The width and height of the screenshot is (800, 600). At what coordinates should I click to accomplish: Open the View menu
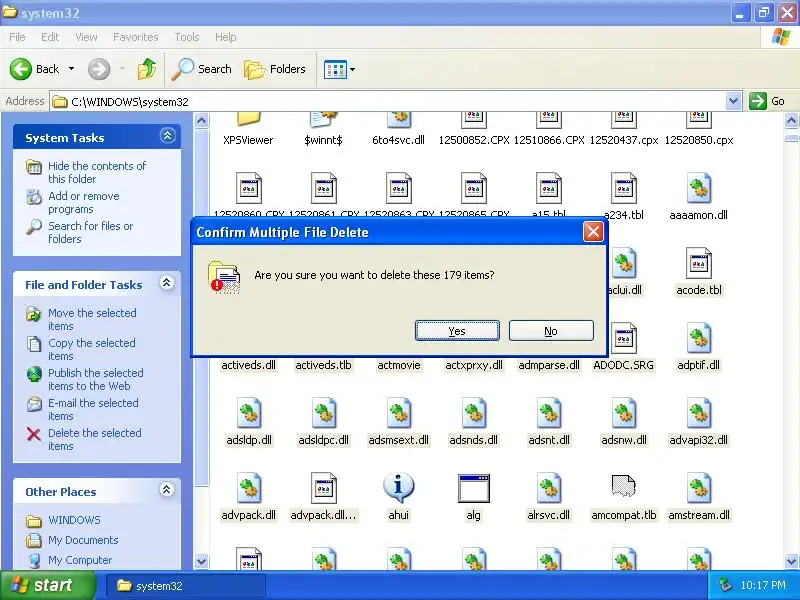(86, 37)
